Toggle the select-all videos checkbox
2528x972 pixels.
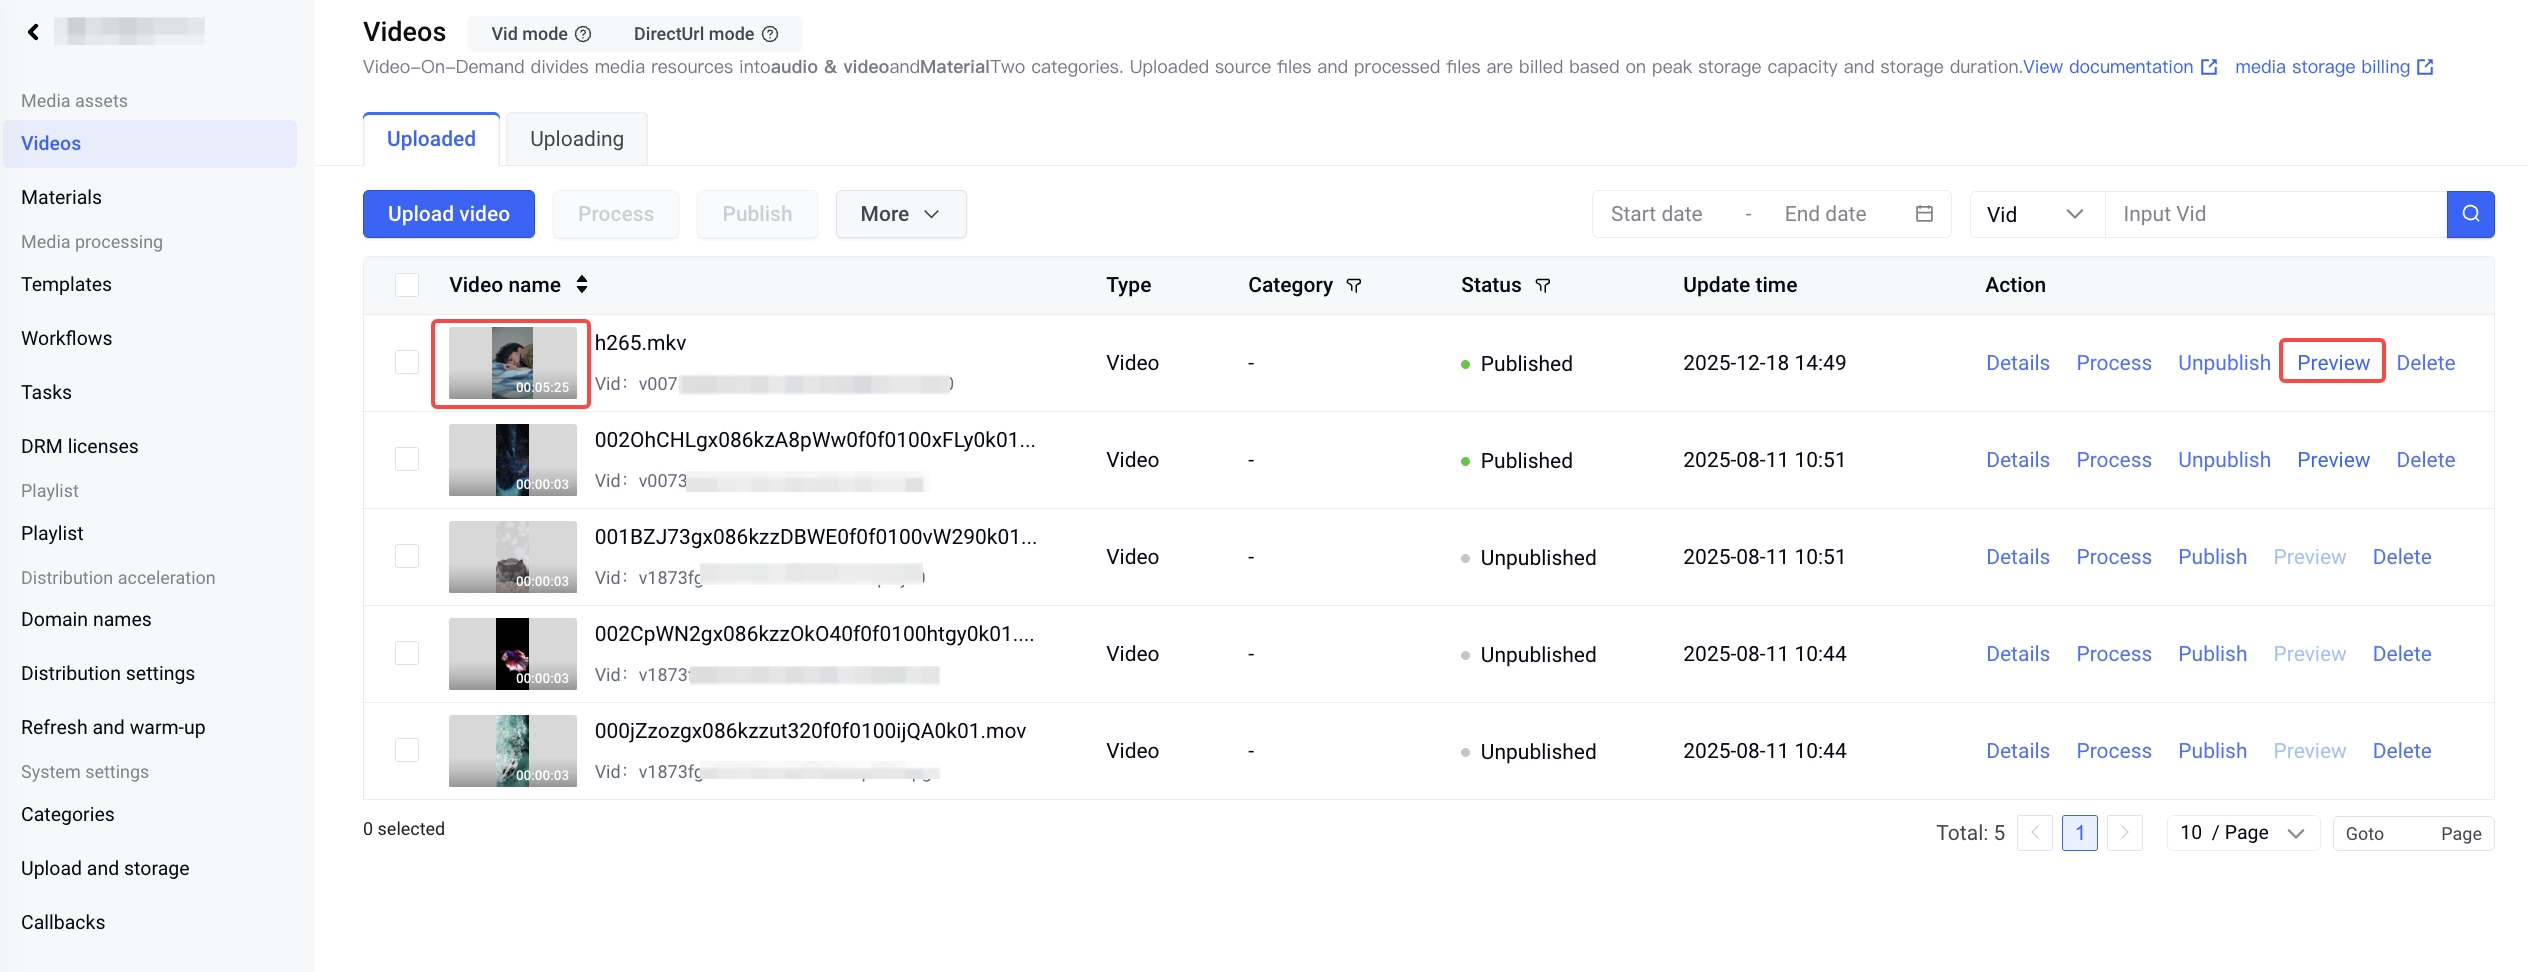coord(407,285)
